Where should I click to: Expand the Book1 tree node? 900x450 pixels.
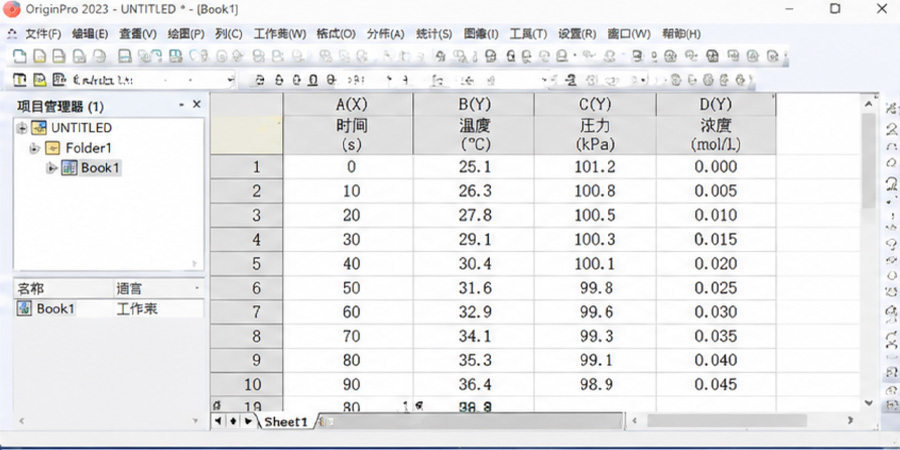[52, 168]
